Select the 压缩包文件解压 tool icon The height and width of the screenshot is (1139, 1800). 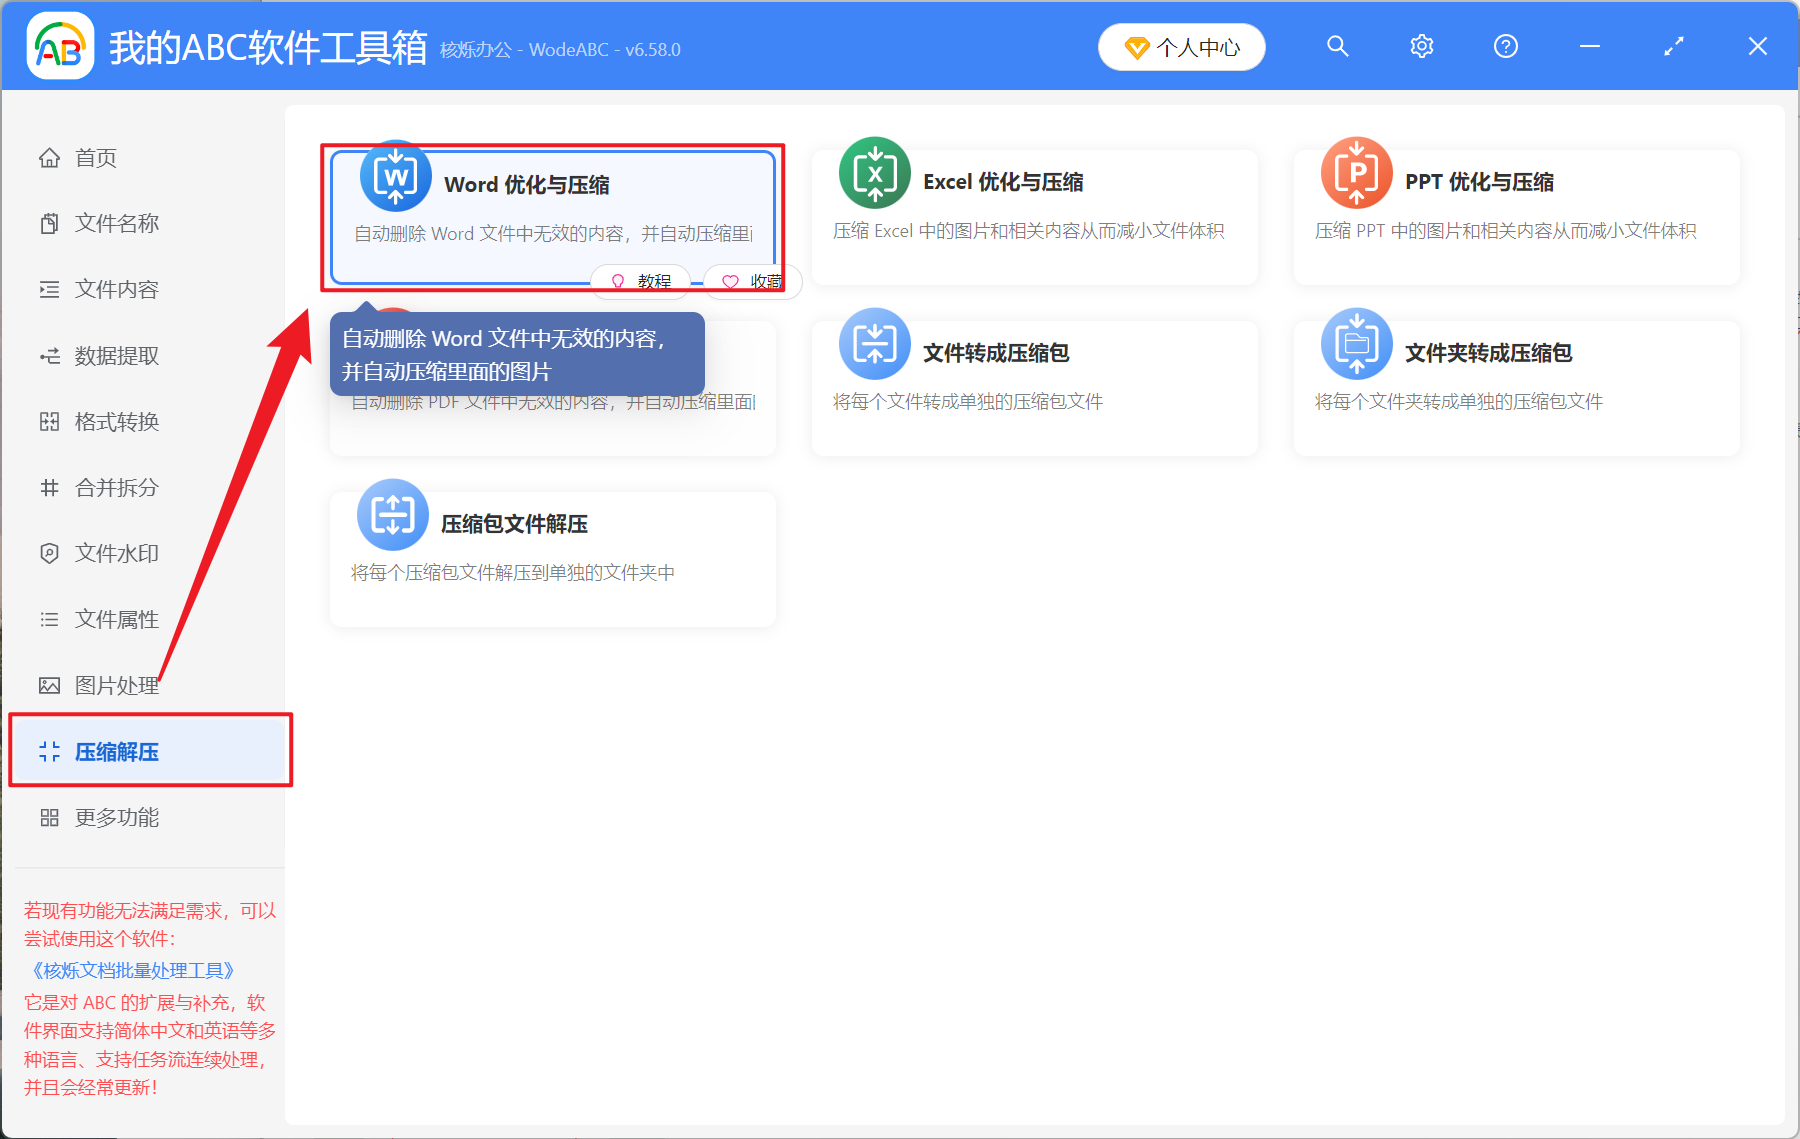click(392, 515)
